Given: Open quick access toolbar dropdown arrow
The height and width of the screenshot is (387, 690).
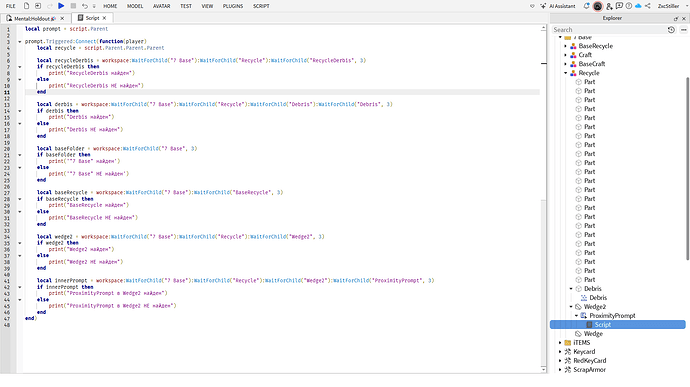Looking at the screenshot, I should tap(94, 6).
